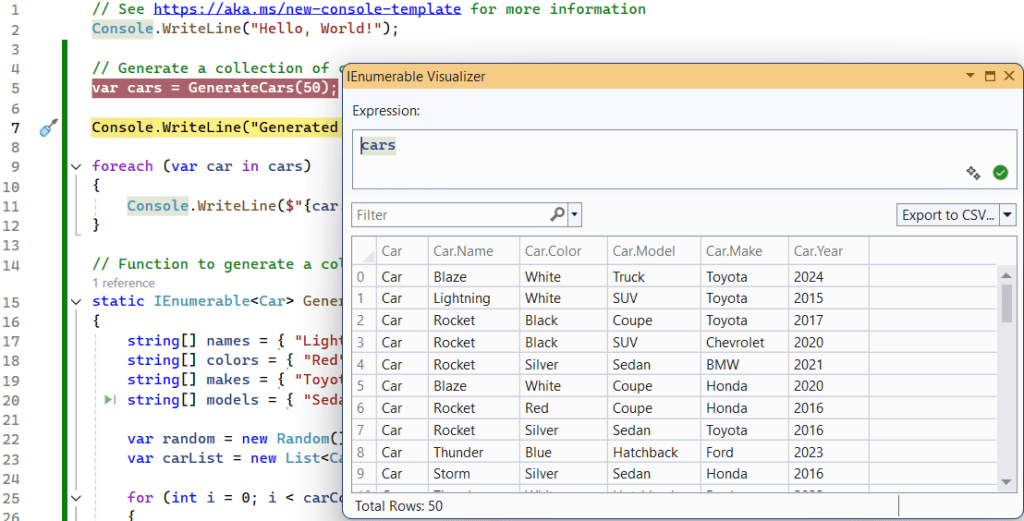Open the Filter options dropdown arrow

(575, 215)
